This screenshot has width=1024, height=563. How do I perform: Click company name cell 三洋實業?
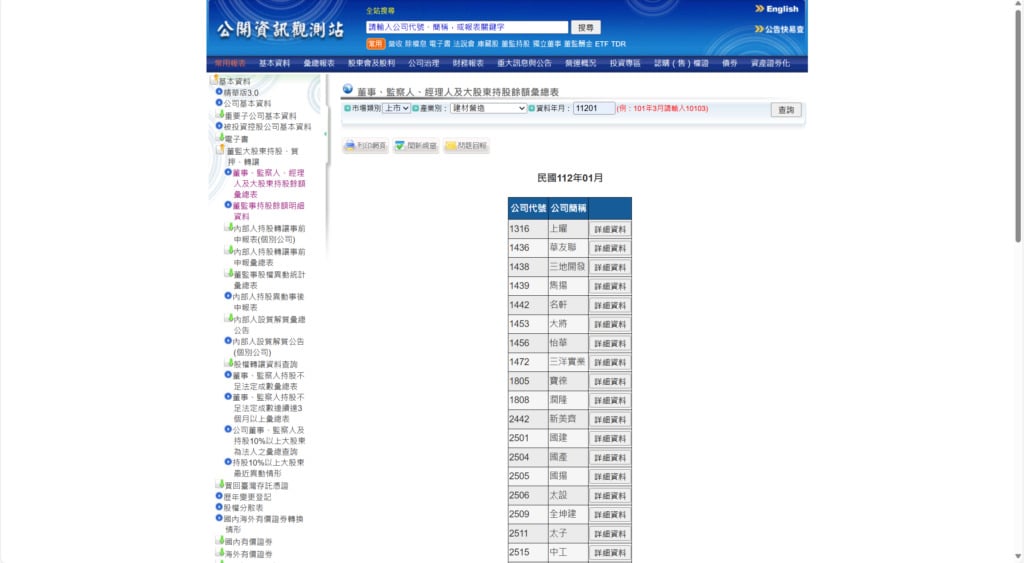[568, 361]
